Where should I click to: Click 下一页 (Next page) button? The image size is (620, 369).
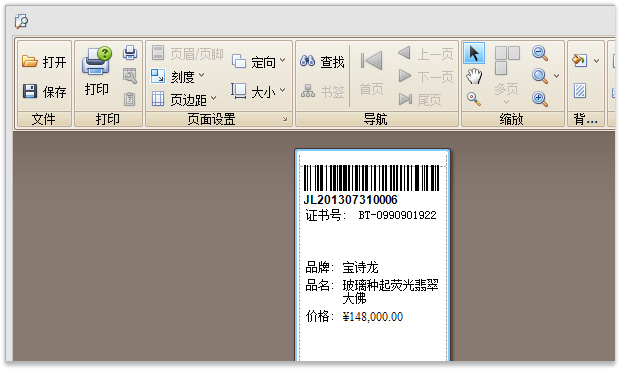(425, 76)
